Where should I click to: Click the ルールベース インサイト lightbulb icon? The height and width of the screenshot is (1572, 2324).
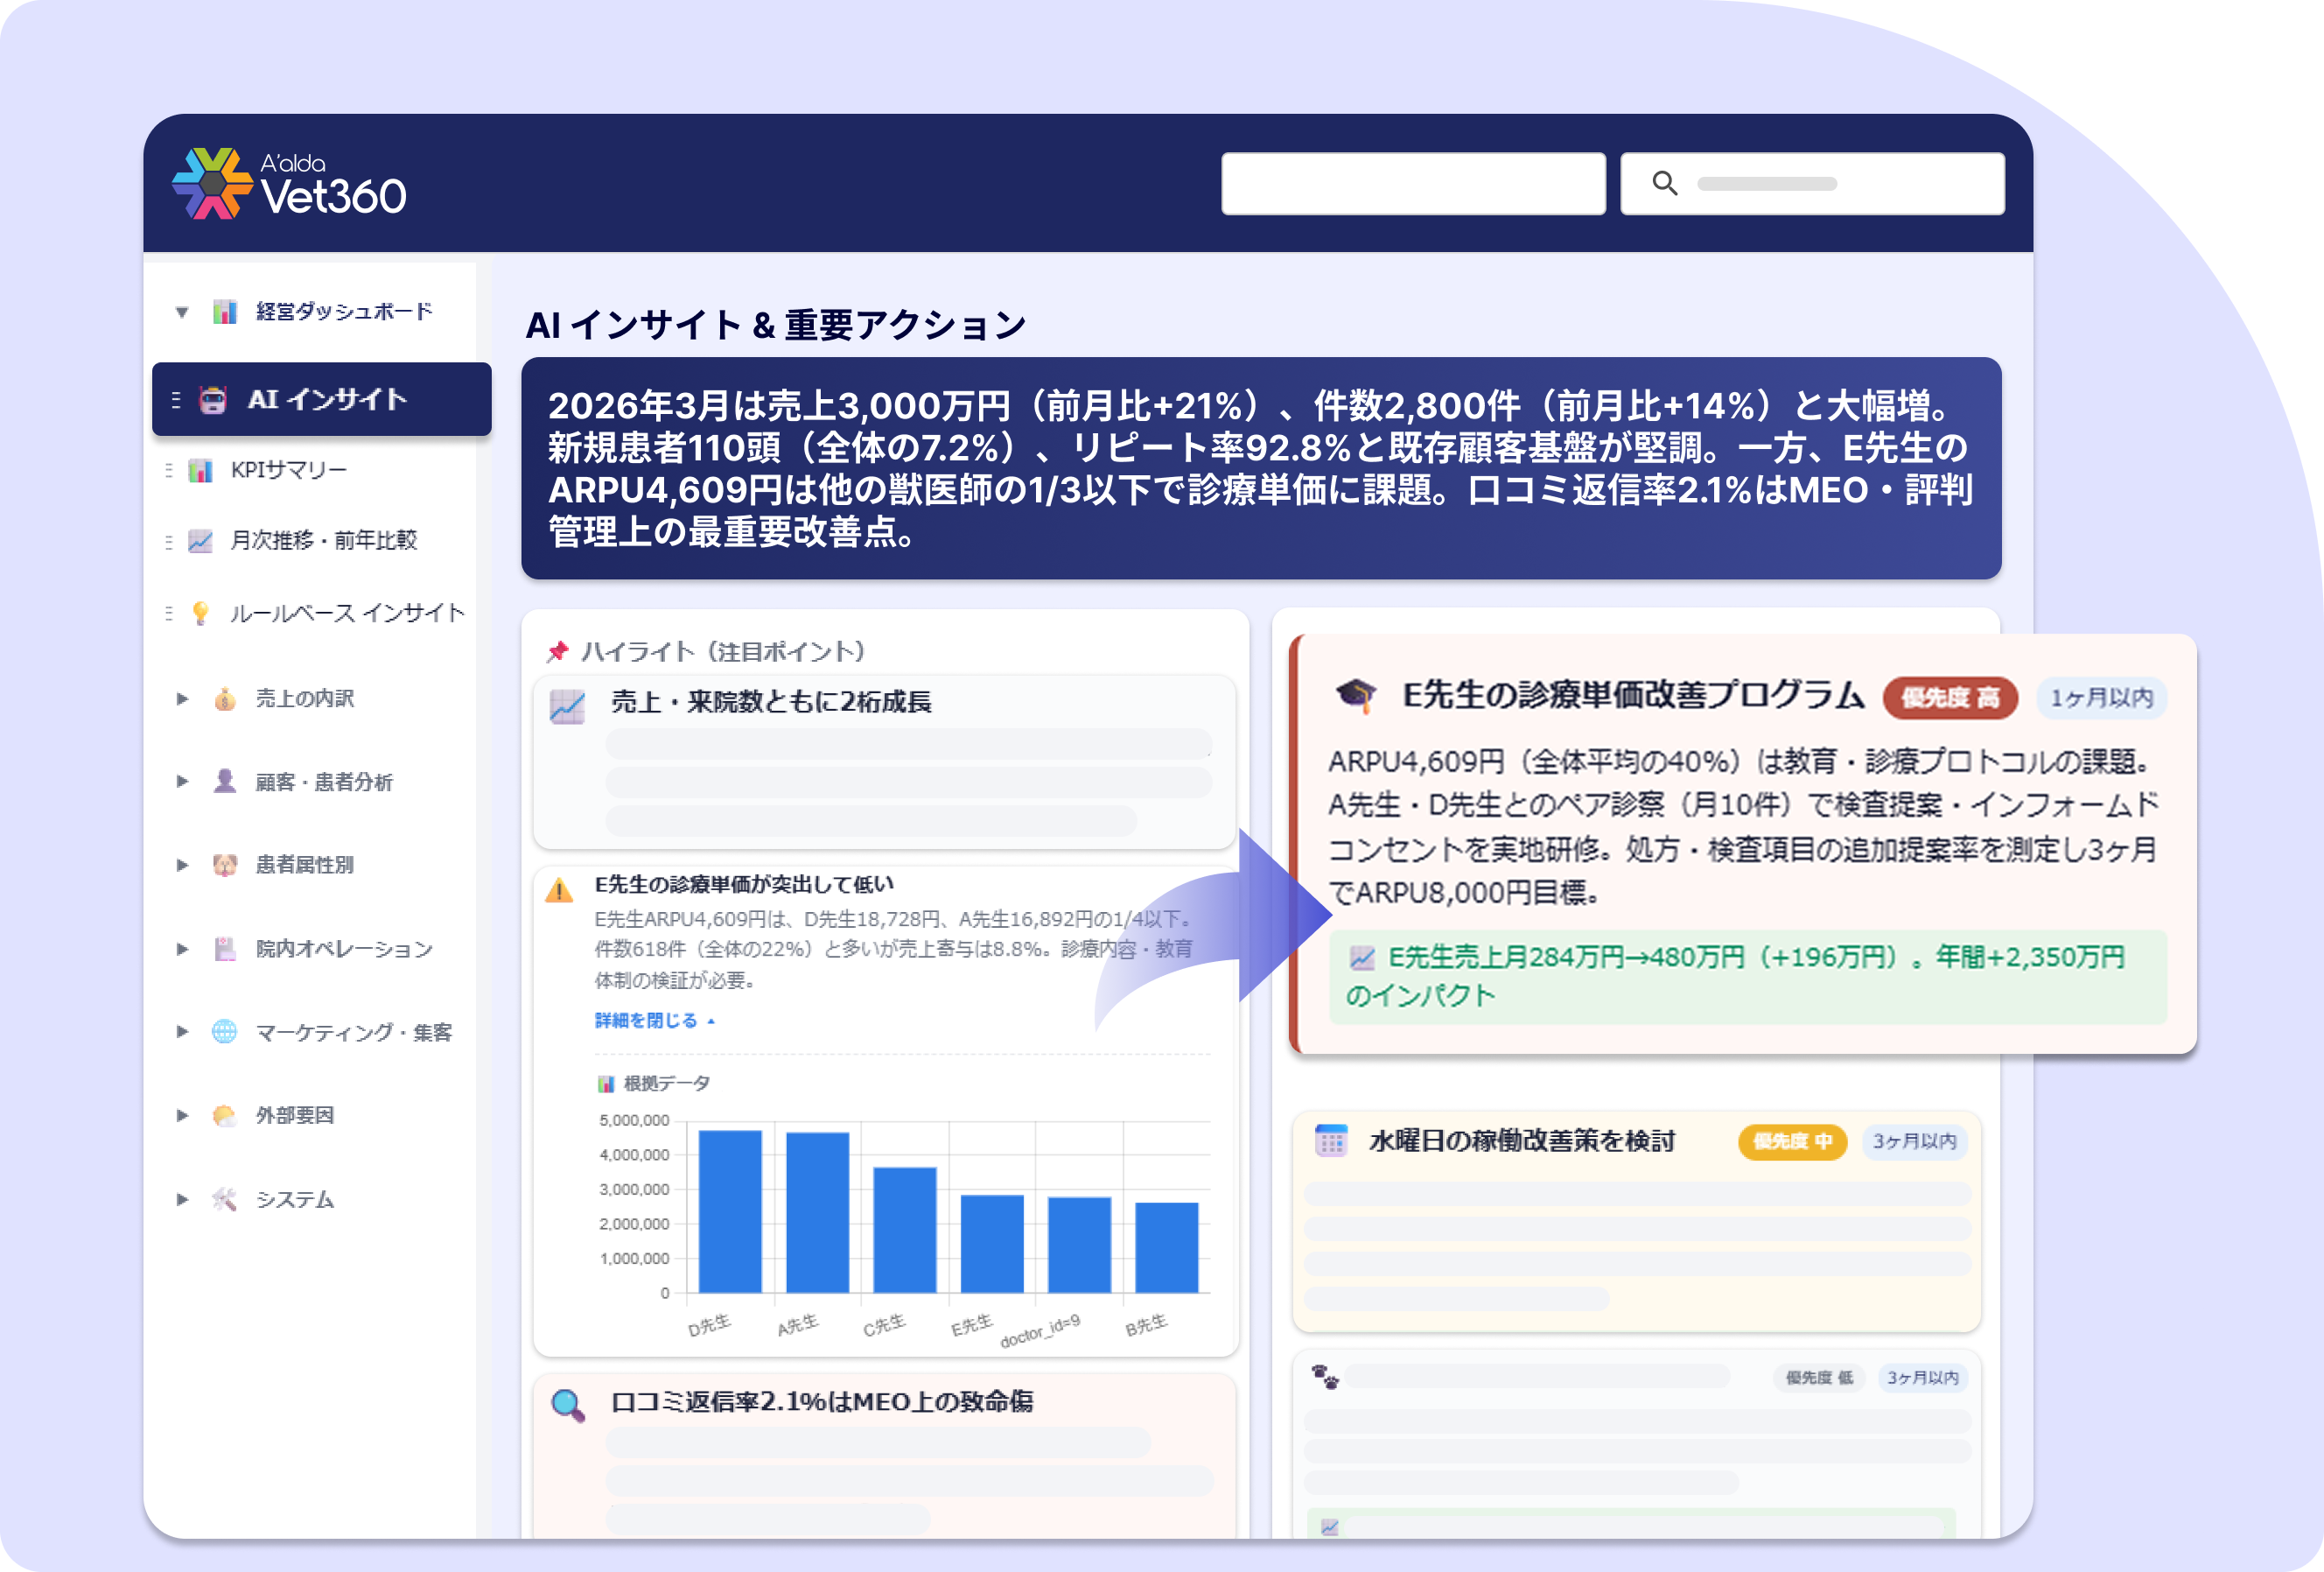click(x=201, y=613)
